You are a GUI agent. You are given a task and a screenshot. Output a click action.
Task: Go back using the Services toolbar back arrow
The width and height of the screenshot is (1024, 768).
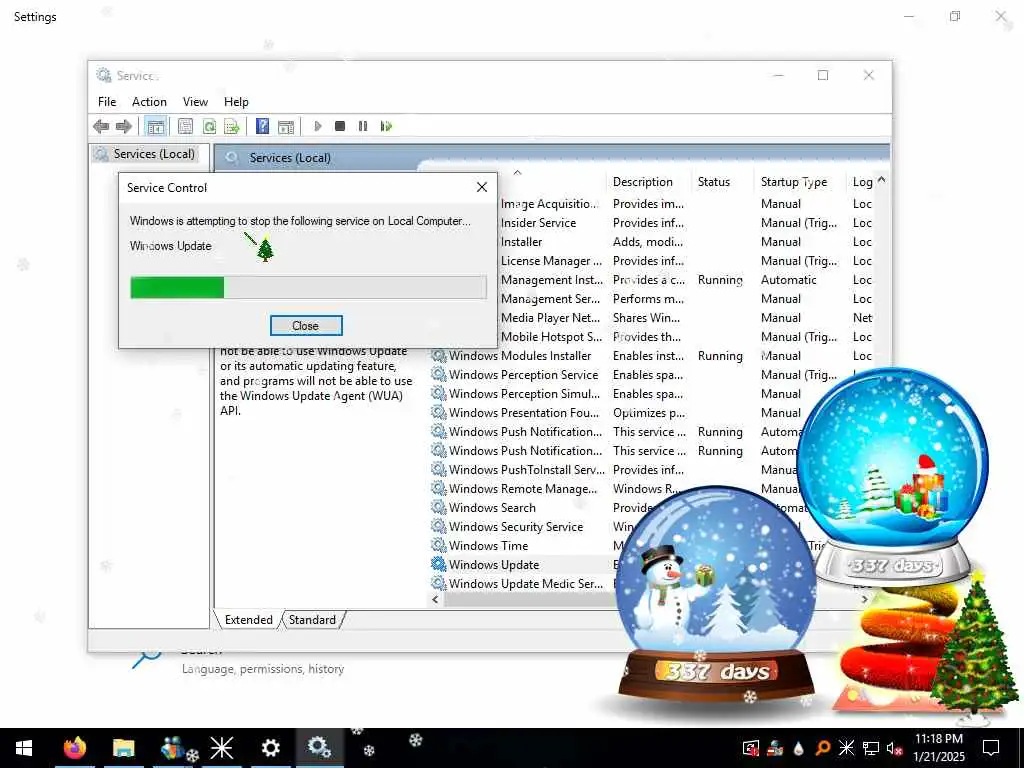(101, 126)
